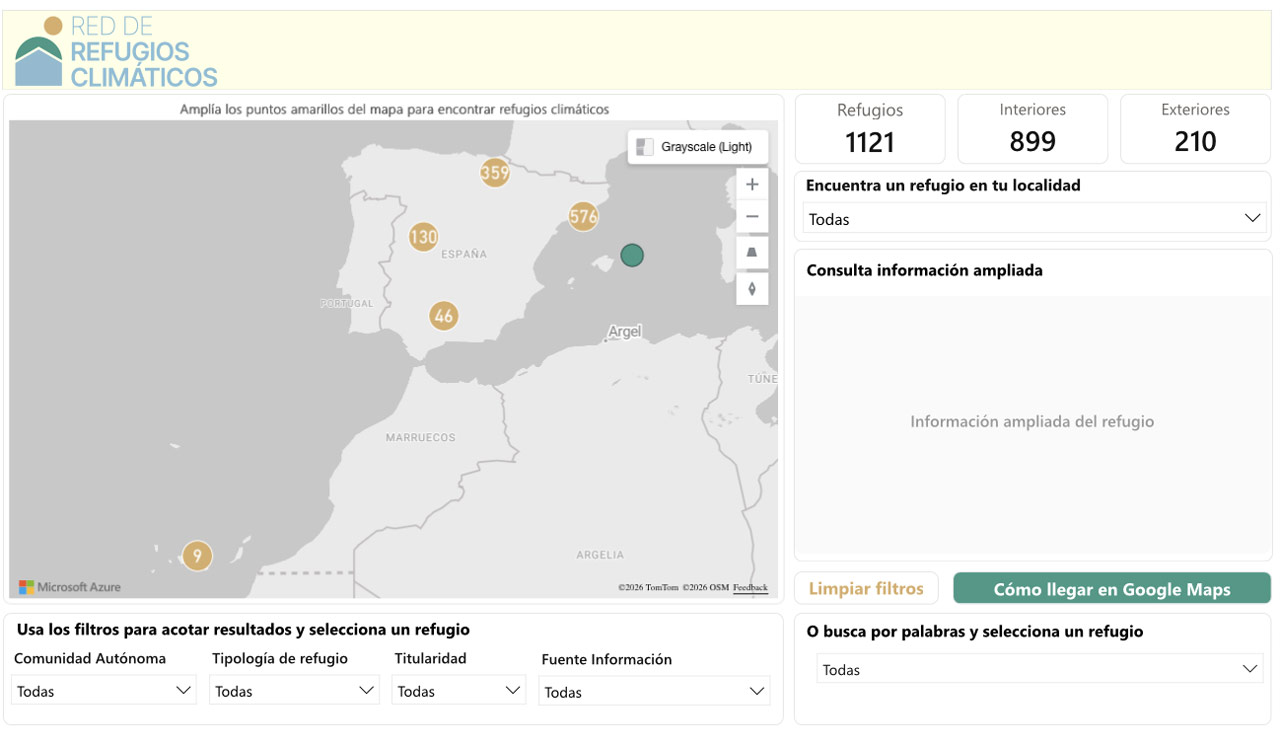Click the Red de Refugios Climáticos logo
This screenshot has width=1280, height=746.
pos(116,52)
